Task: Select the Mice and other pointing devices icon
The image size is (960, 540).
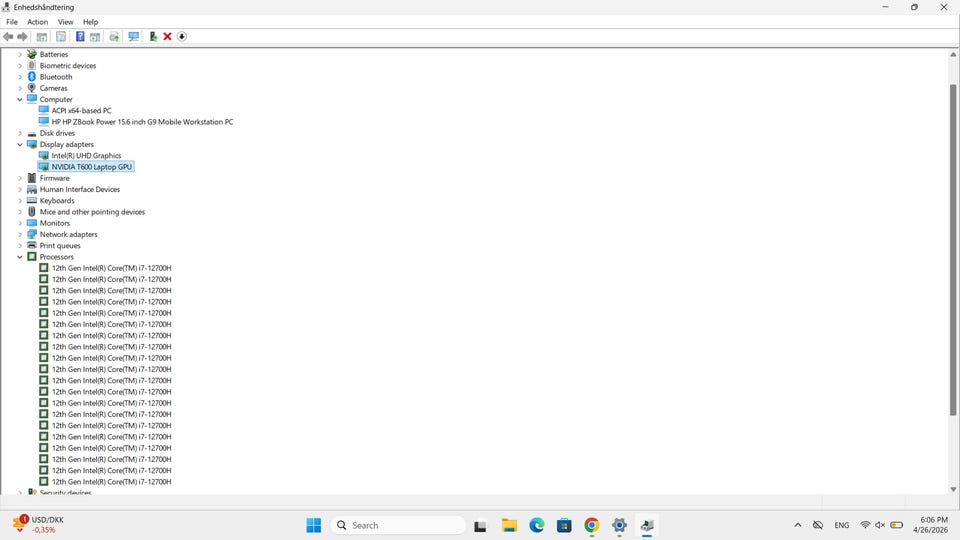Action: pyautogui.click(x=32, y=212)
